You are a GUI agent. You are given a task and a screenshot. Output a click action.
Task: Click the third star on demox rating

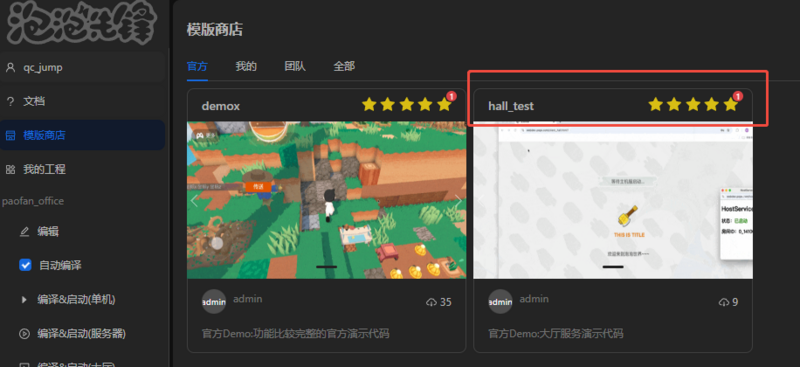pos(407,105)
